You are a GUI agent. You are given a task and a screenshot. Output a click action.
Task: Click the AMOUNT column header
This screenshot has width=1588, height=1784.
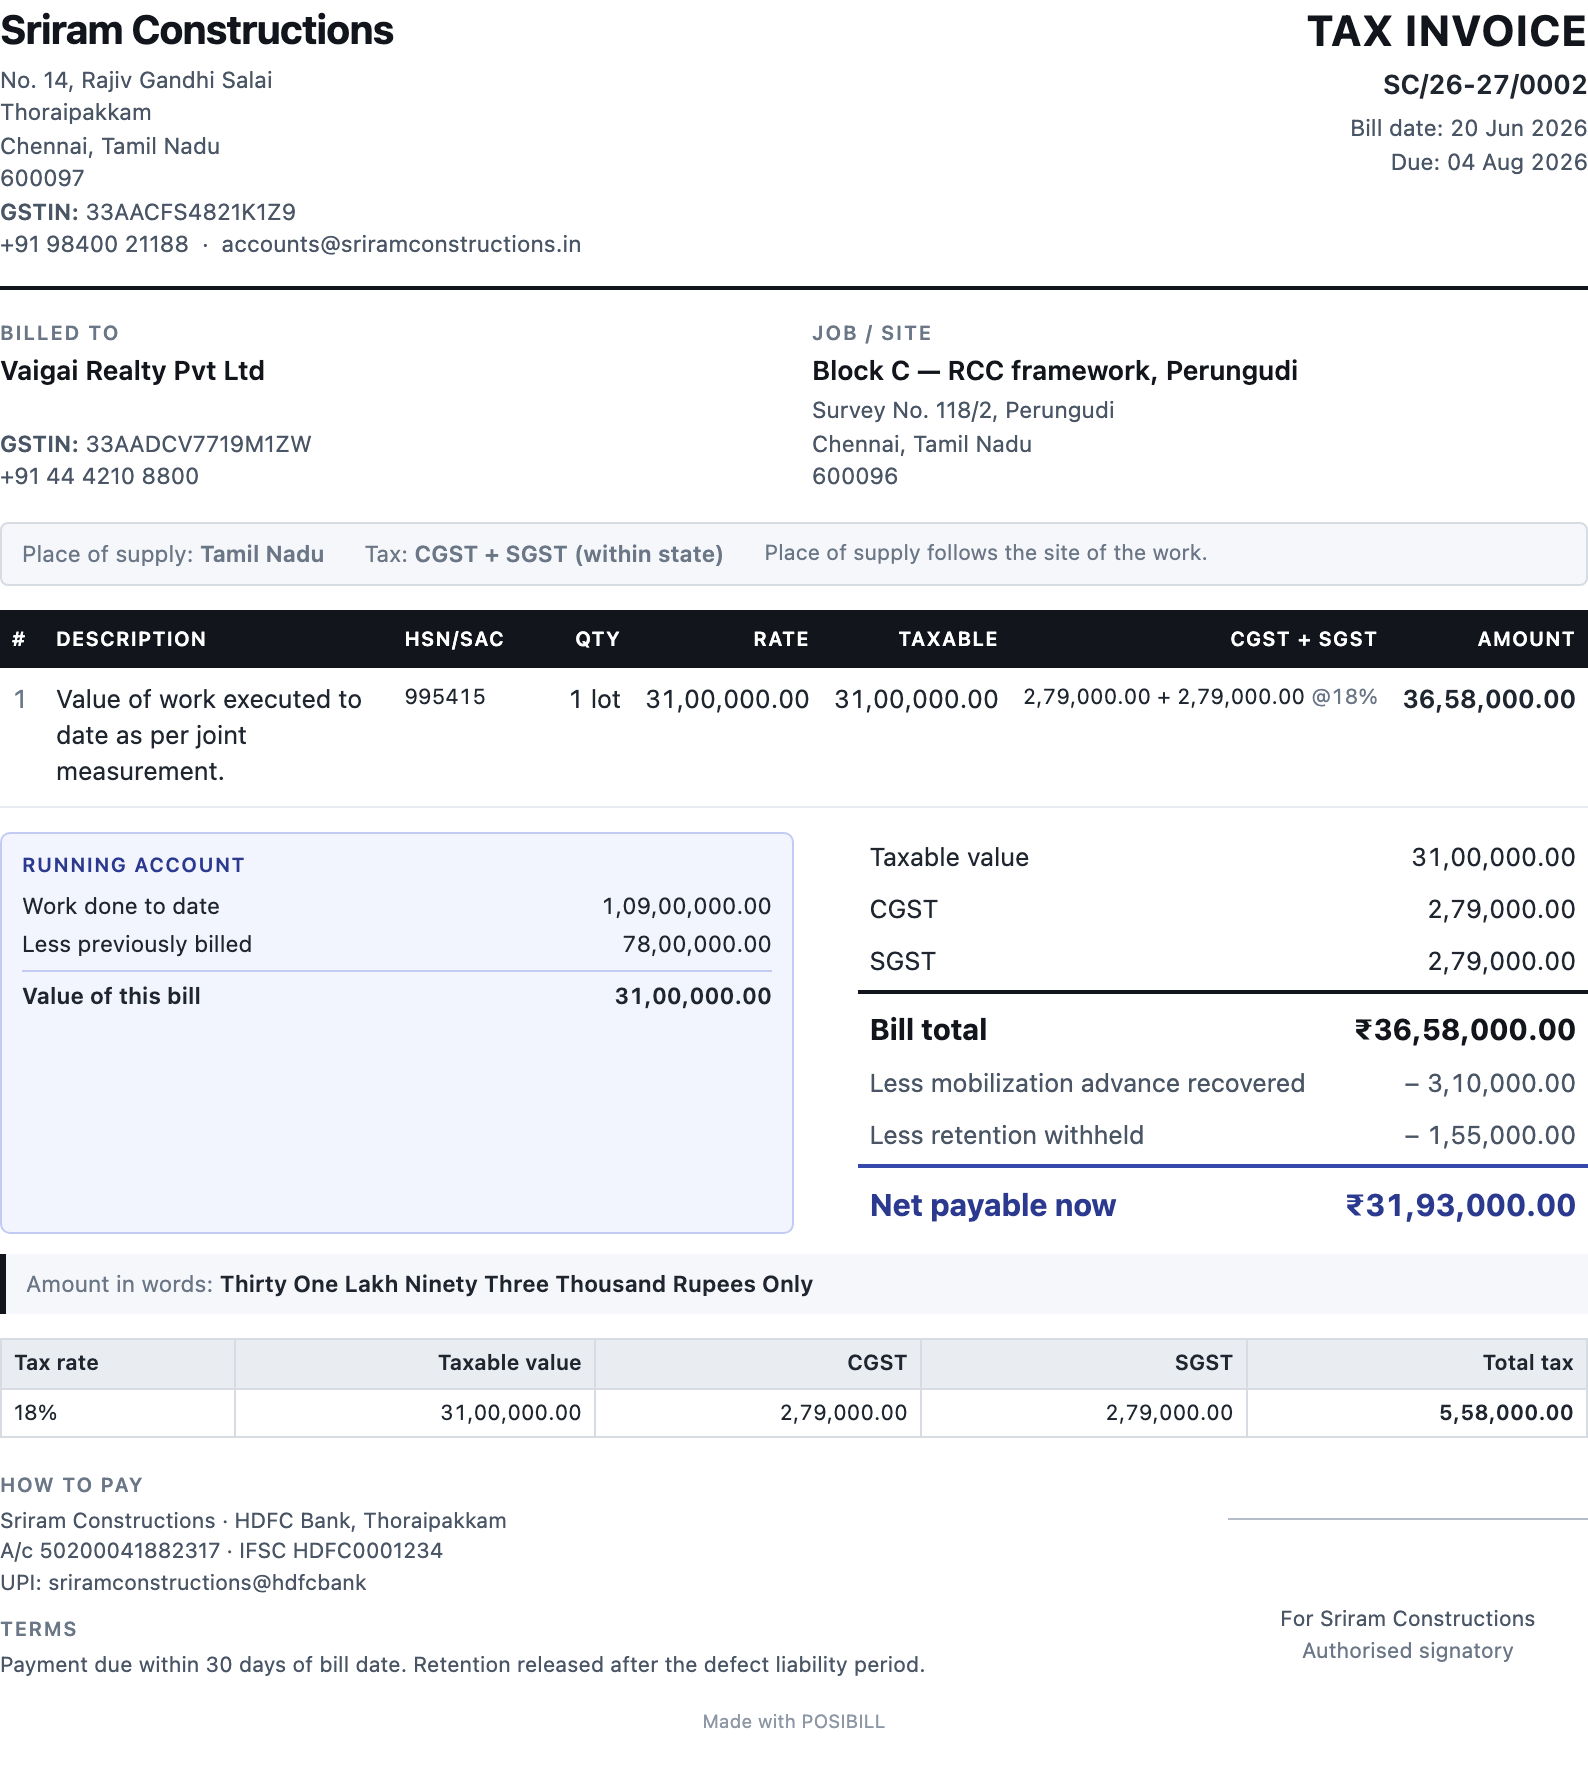pos(1526,639)
